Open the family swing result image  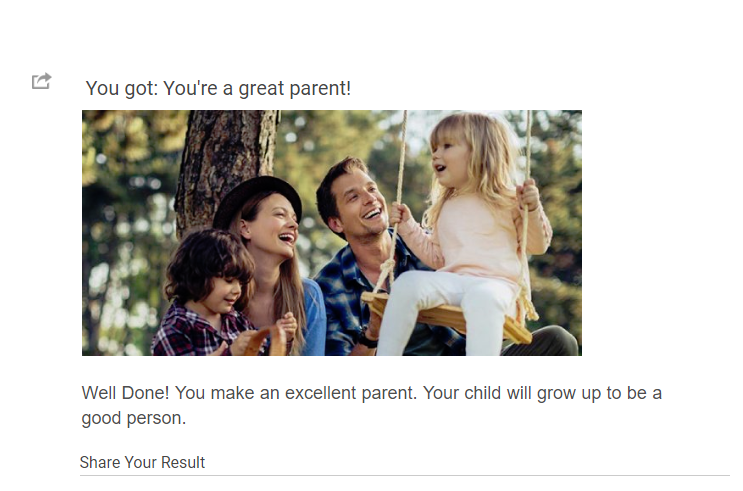[x=332, y=233]
